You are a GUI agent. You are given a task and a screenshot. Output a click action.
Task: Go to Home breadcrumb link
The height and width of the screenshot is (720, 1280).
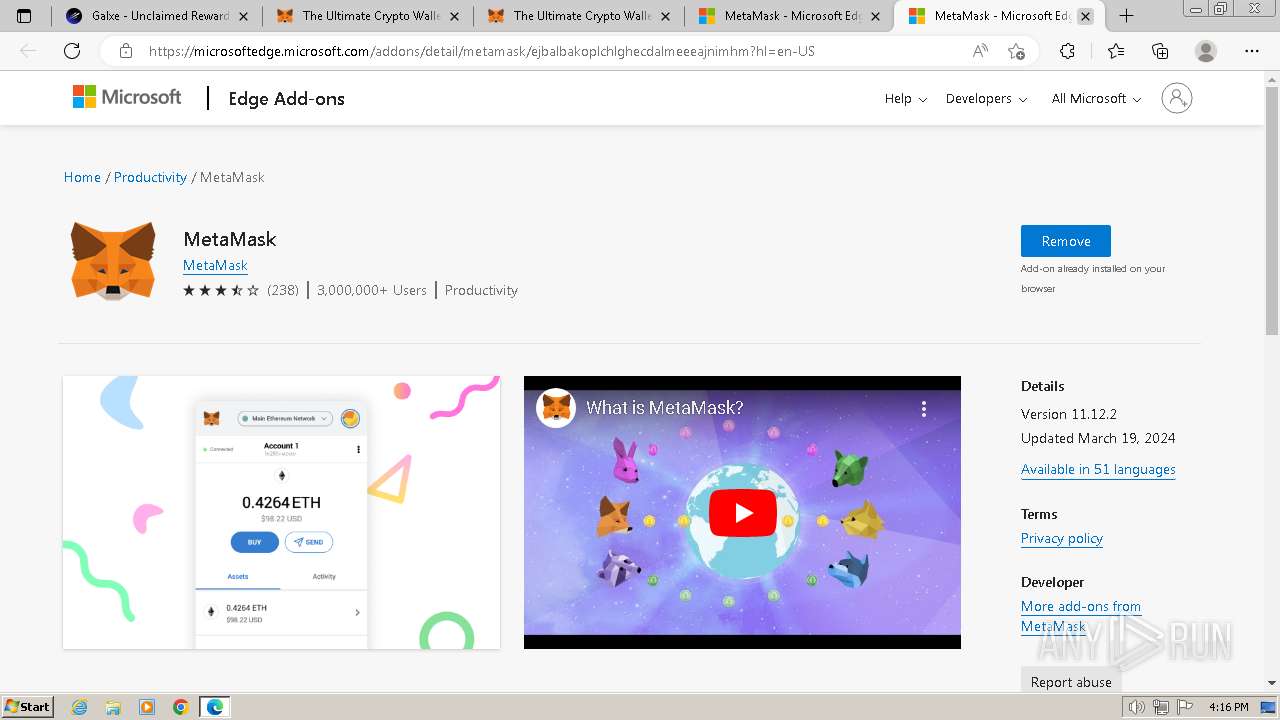pyautogui.click(x=82, y=177)
